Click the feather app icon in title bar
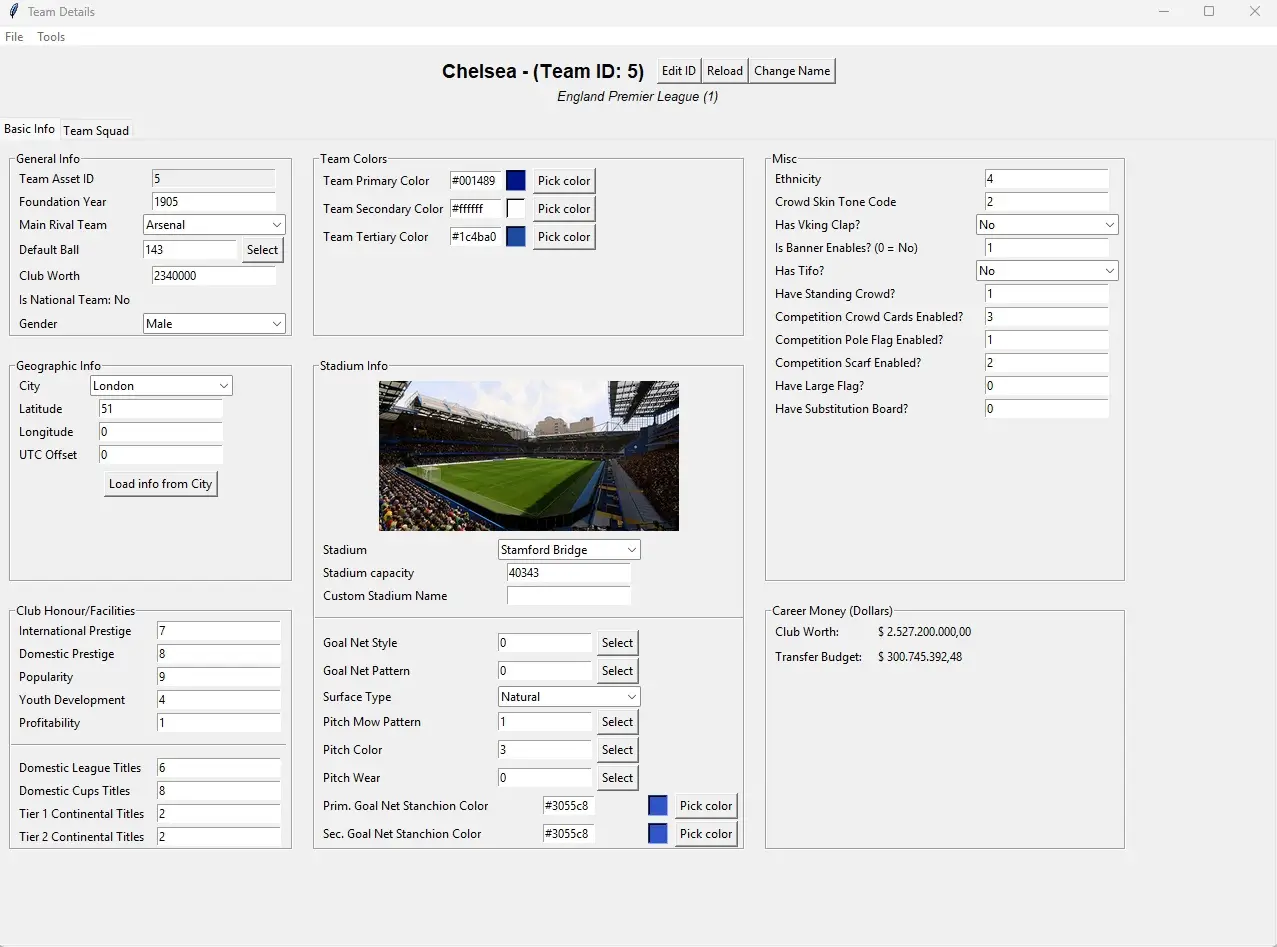This screenshot has width=1277, height=947. click(x=13, y=12)
